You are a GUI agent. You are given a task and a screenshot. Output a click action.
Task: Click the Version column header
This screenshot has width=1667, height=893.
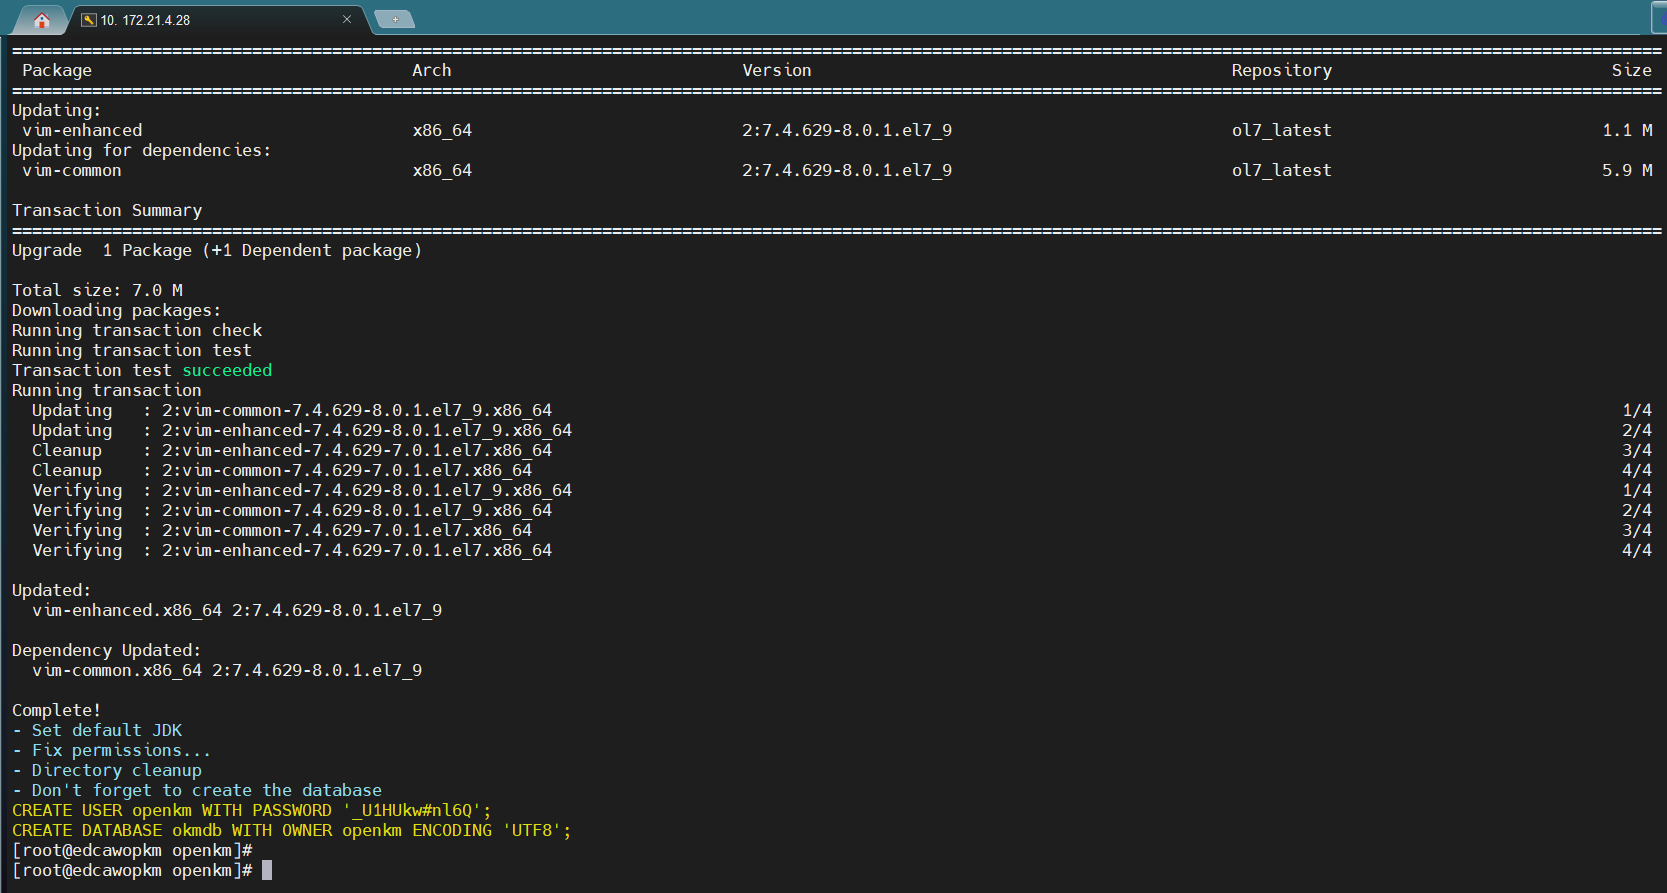pyautogui.click(x=777, y=70)
